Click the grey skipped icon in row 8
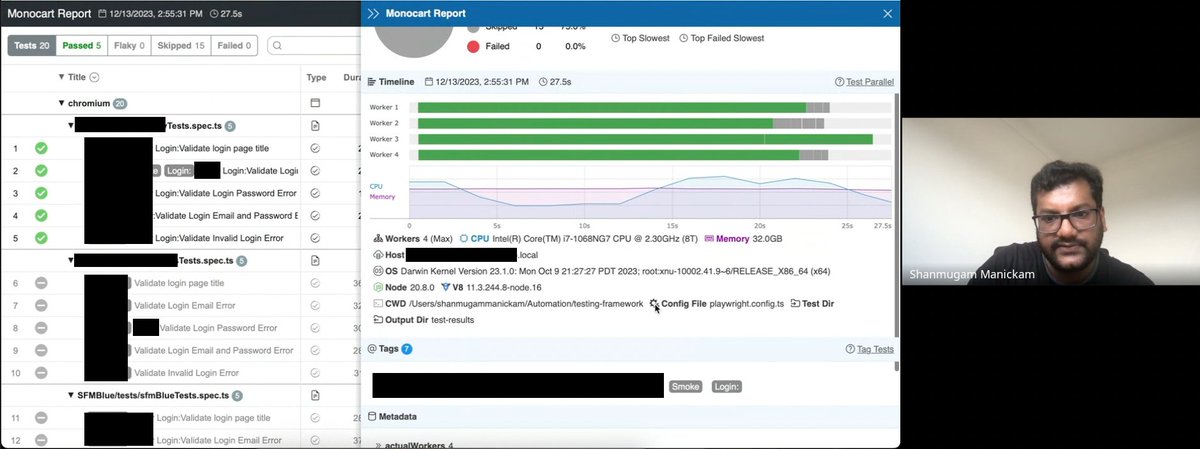Viewport: 1200px width, 449px height. (x=41, y=328)
